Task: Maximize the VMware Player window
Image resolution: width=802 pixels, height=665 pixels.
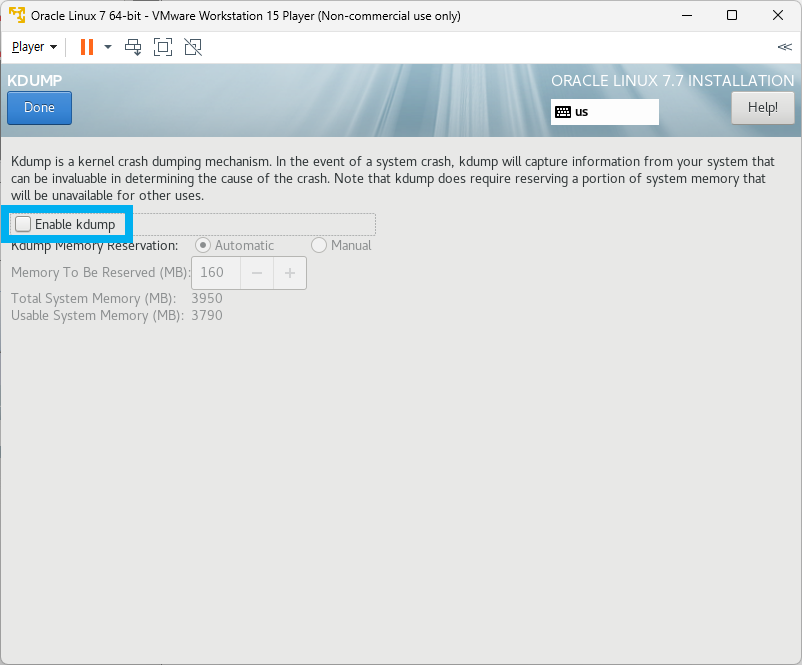Action: point(732,15)
